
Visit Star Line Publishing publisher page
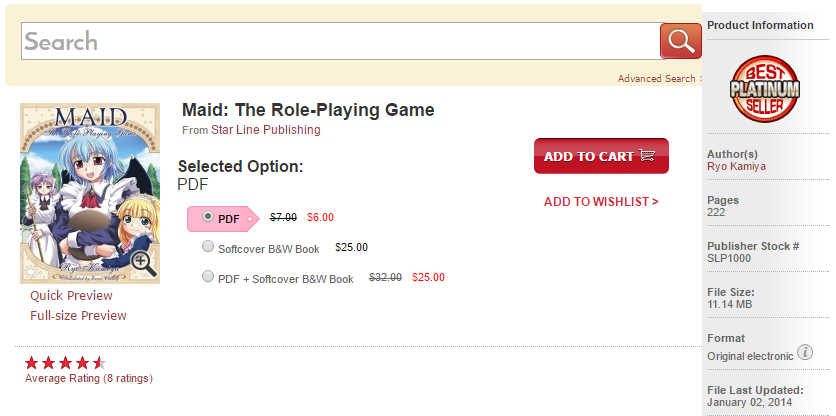tap(265, 130)
